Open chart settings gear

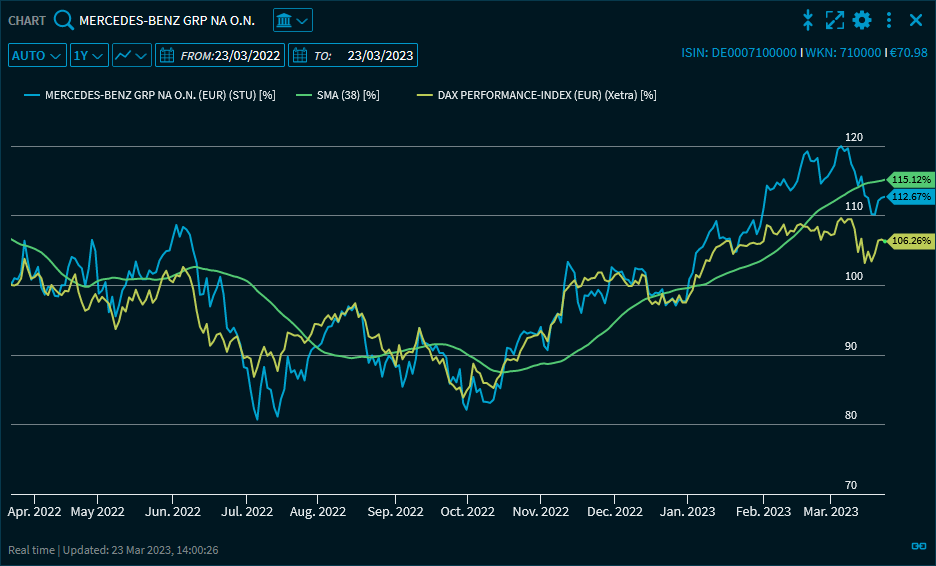[862, 20]
